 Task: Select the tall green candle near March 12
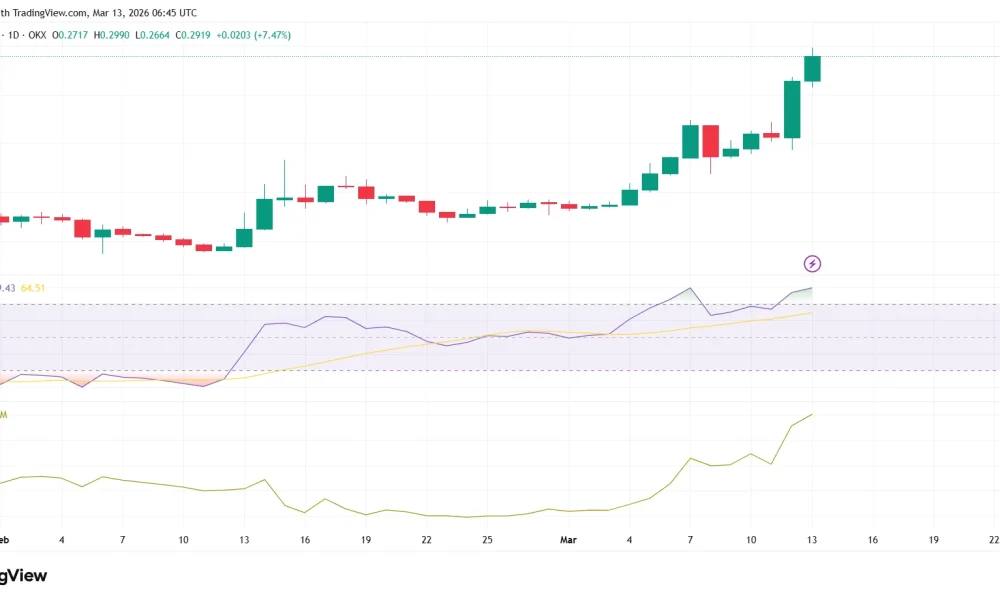790,110
